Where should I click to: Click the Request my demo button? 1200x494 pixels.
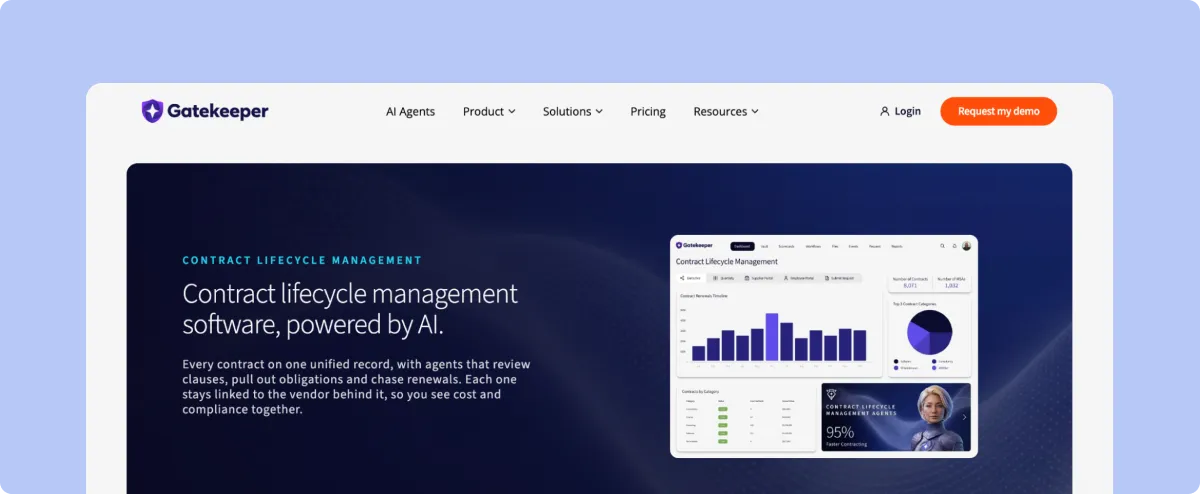998,111
